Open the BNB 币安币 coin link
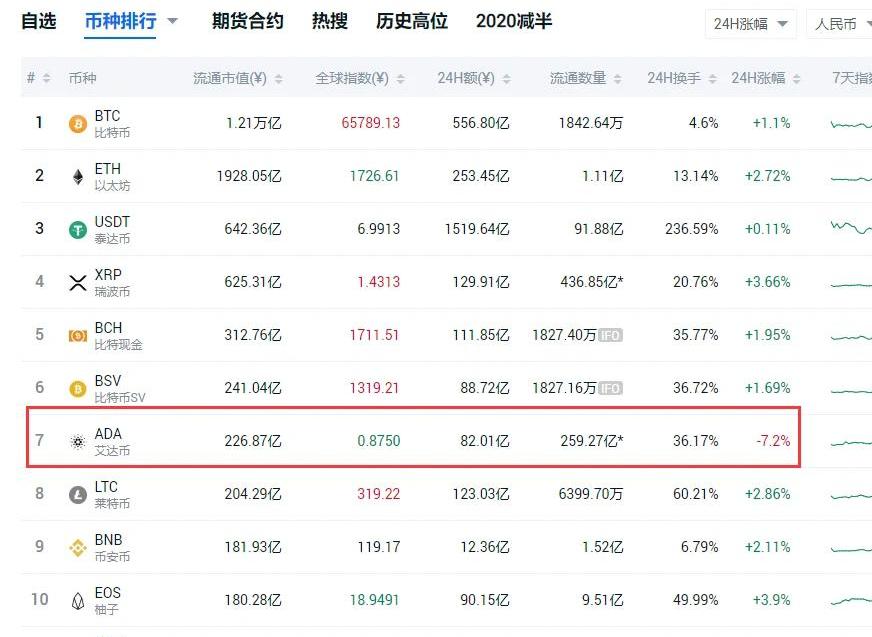Image resolution: width=872 pixels, height=637 pixels. click(x=112, y=547)
